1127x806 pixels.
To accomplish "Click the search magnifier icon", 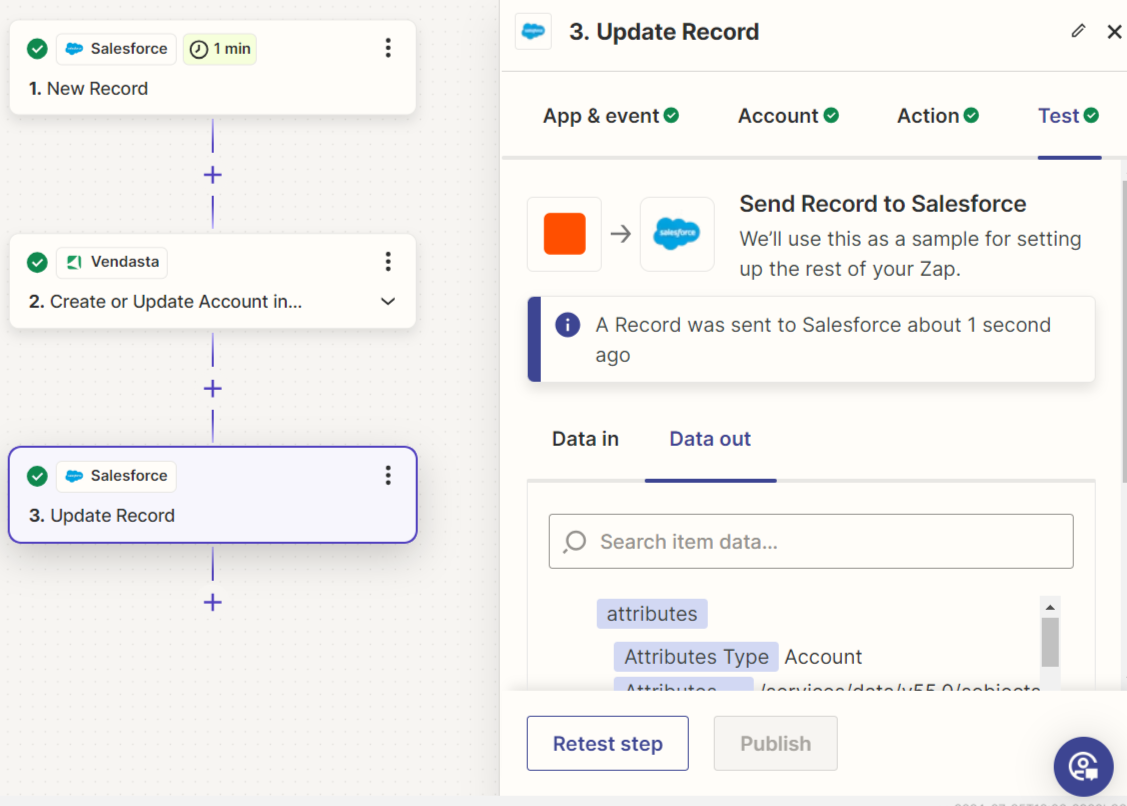I will click(x=575, y=541).
